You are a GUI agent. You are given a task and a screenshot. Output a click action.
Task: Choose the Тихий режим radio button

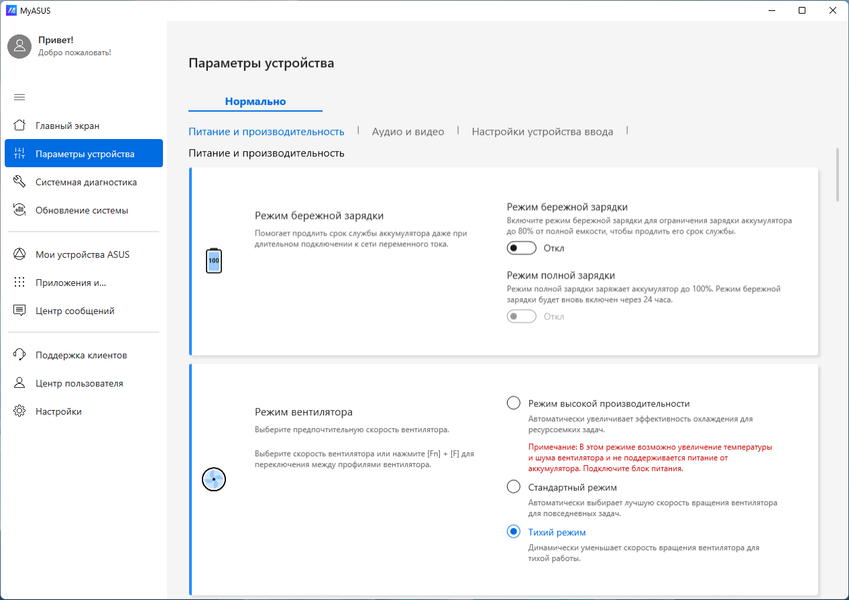[x=514, y=532]
